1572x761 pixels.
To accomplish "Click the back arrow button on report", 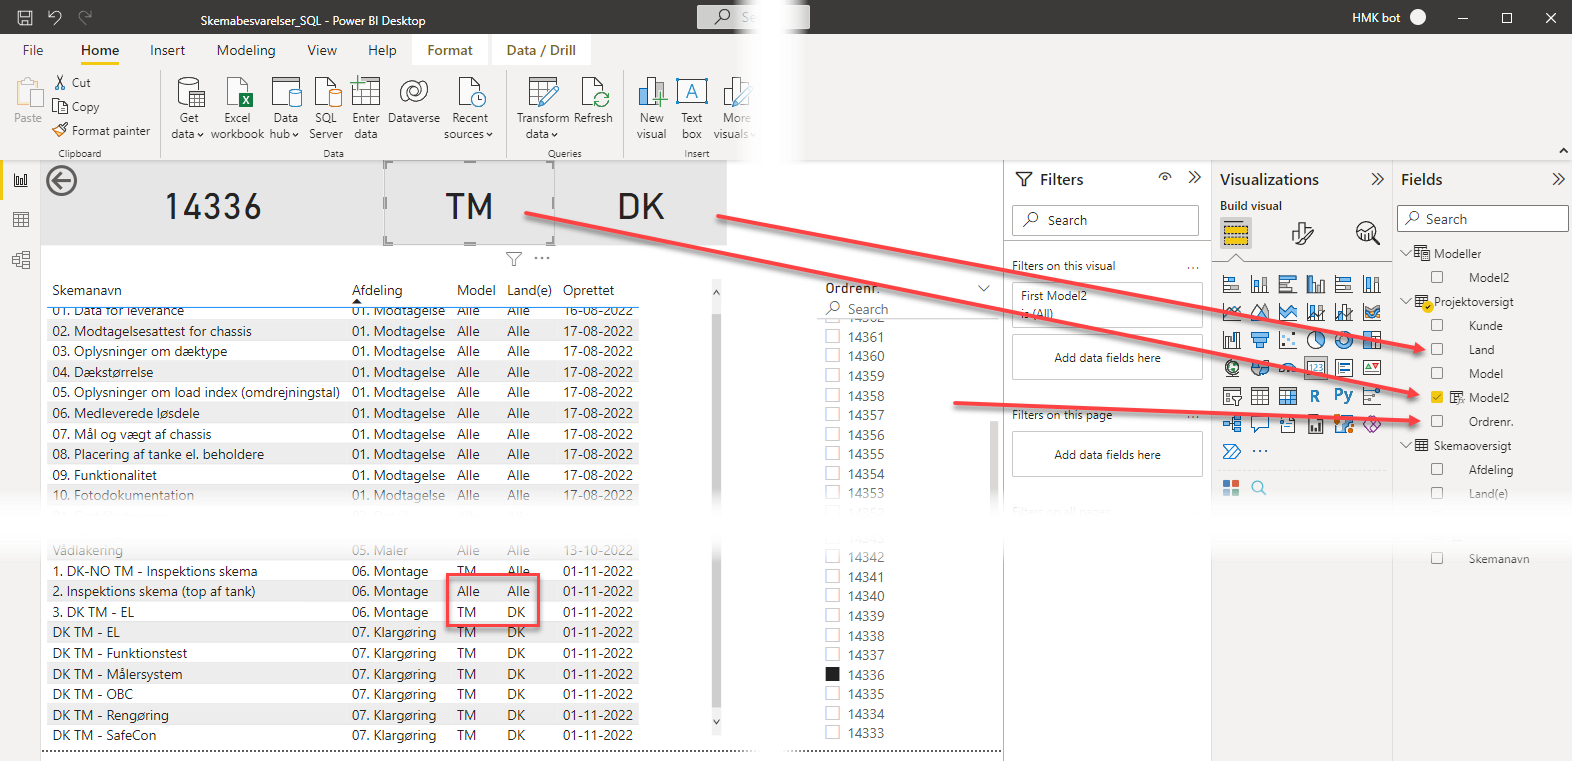I will pos(62,181).
